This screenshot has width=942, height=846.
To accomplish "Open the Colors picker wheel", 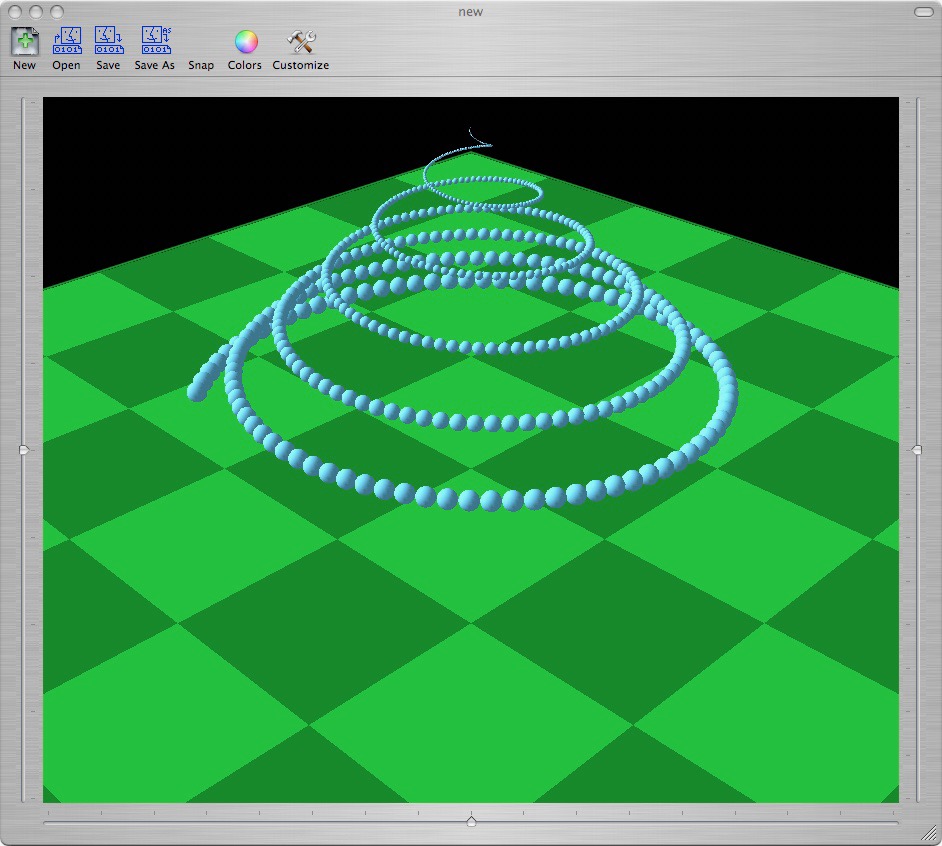I will point(246,41).
